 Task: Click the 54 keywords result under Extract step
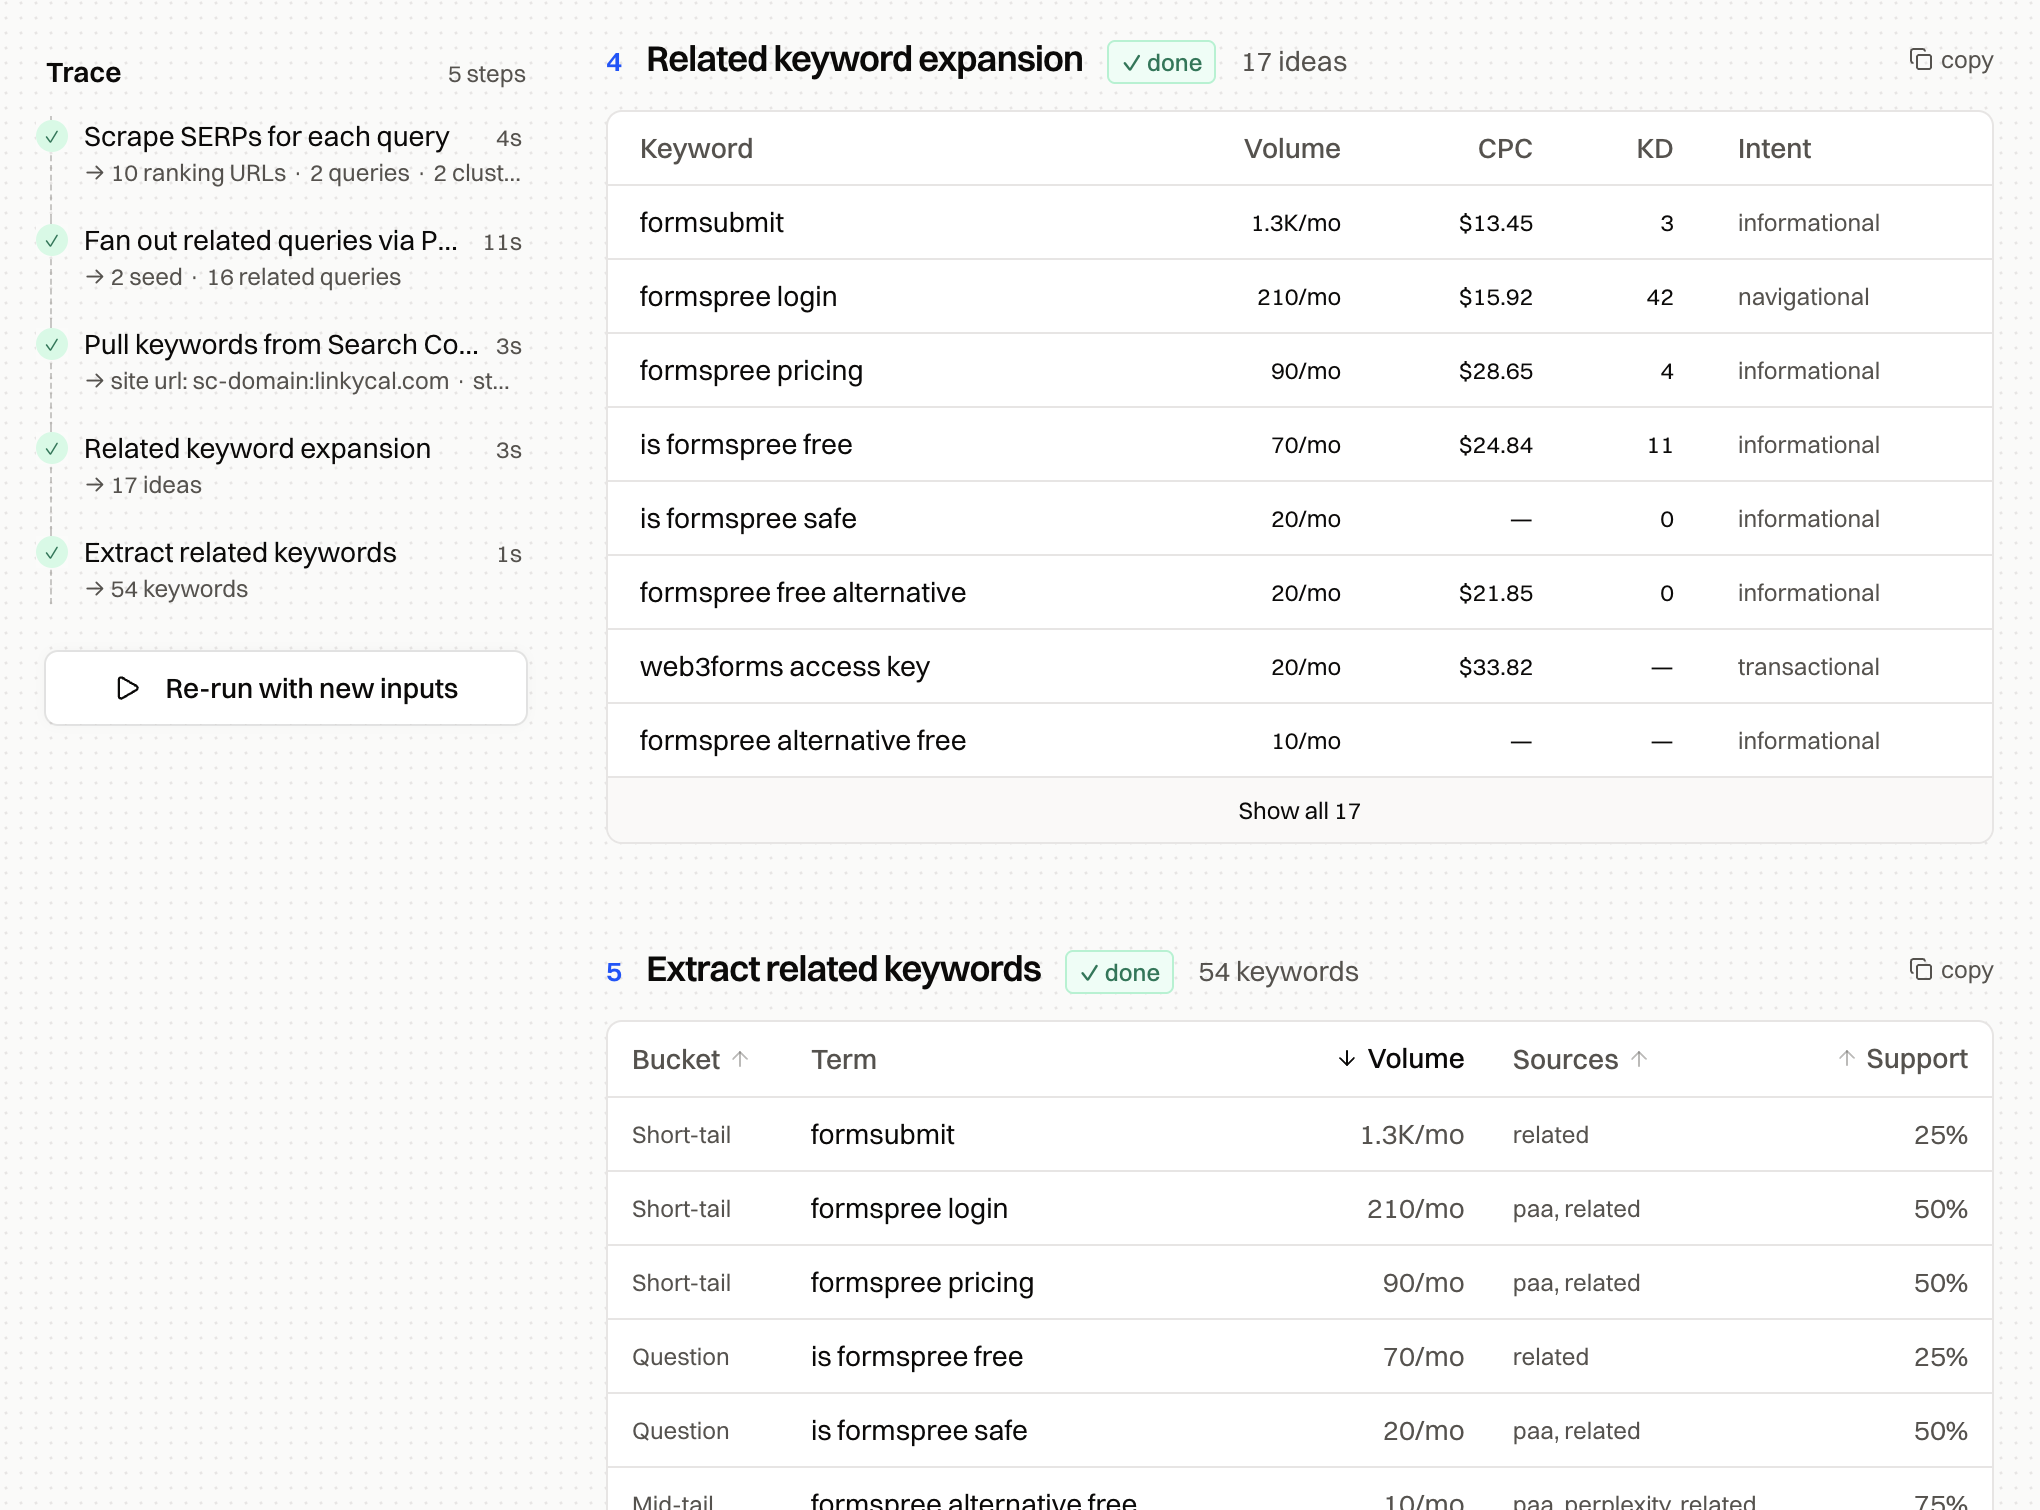coord(179,589)
